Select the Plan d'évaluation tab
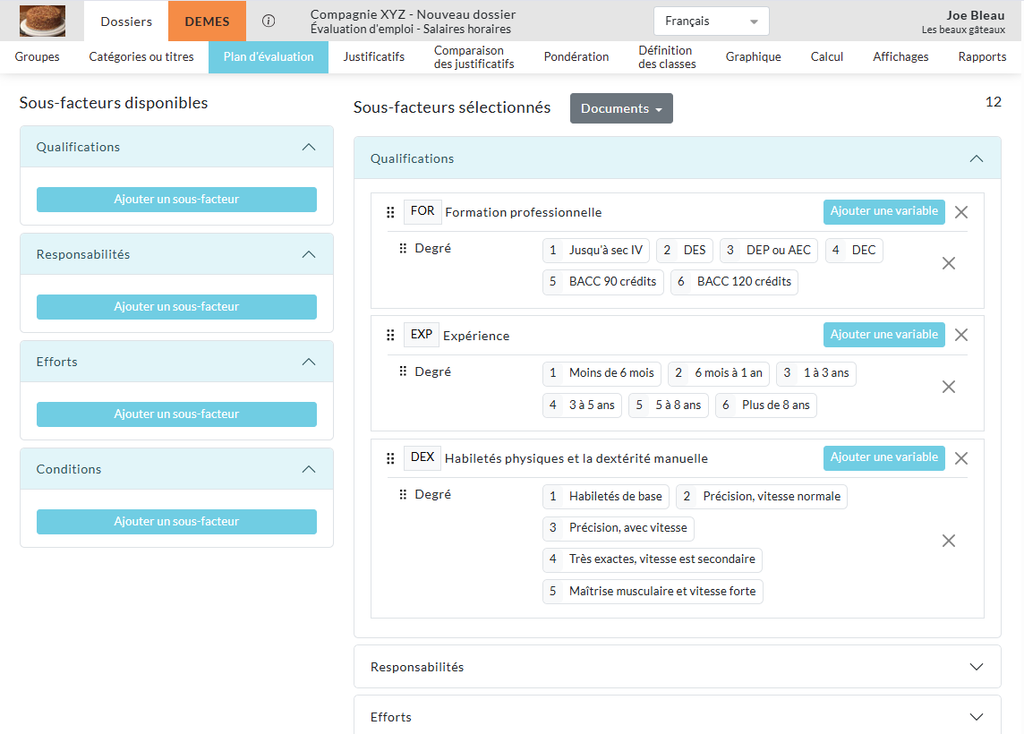1024x734 pixels. click(268, 57)
